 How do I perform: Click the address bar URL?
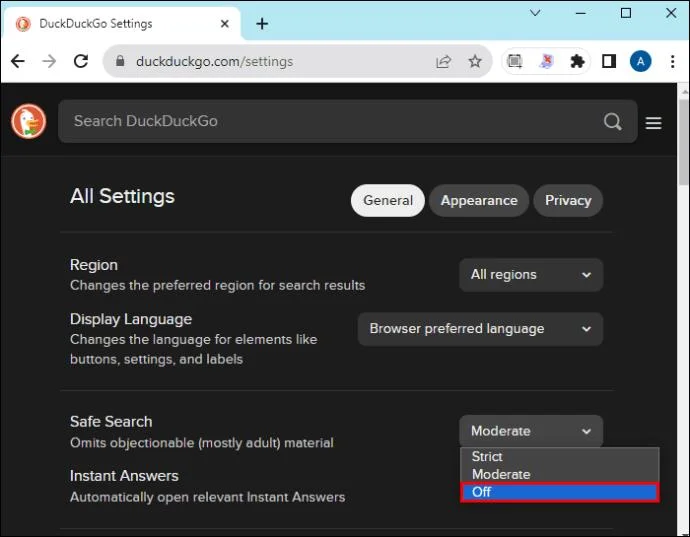coord(214,61)
